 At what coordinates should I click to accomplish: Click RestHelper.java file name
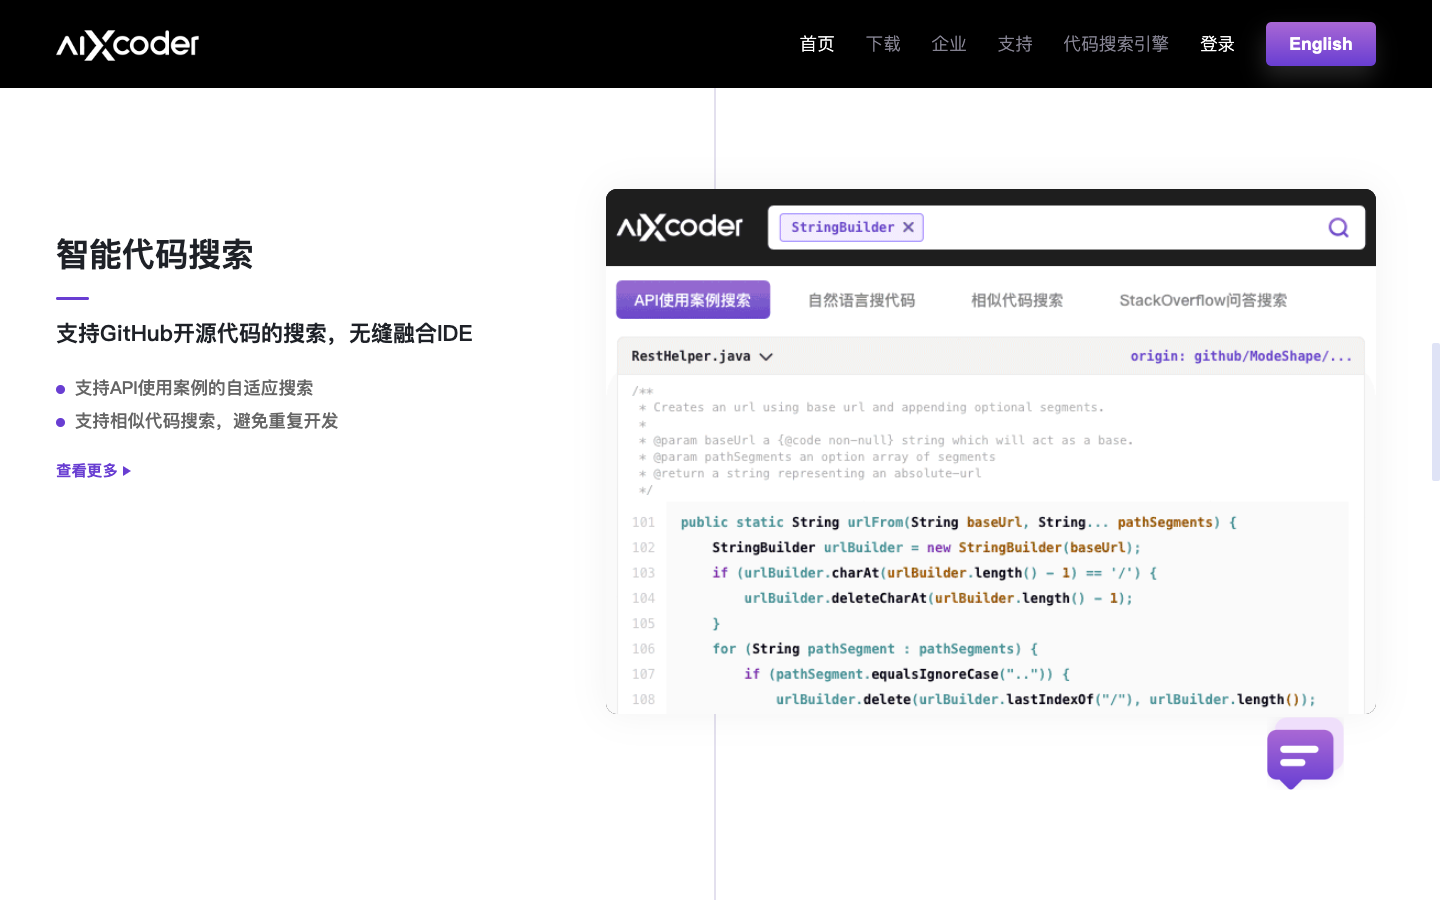point(691,356)
